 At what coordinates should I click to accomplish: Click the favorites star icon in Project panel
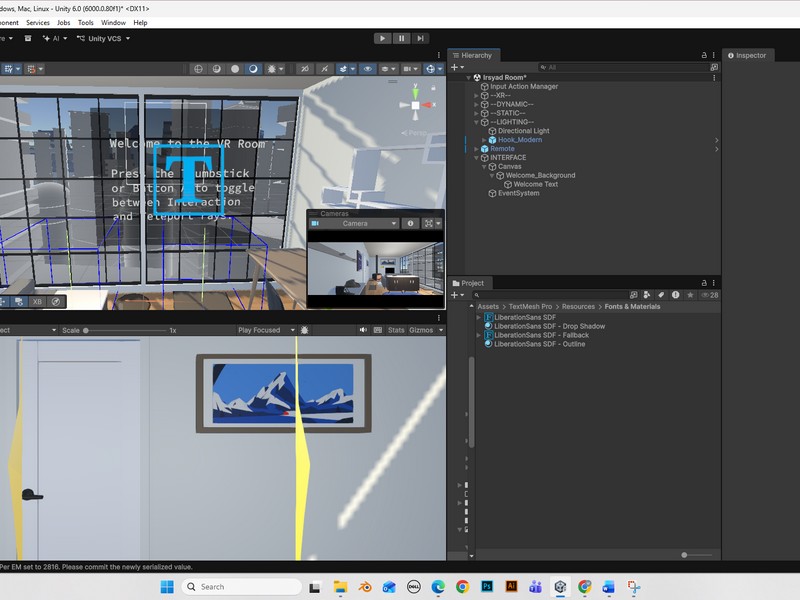[x=690, y=295]
